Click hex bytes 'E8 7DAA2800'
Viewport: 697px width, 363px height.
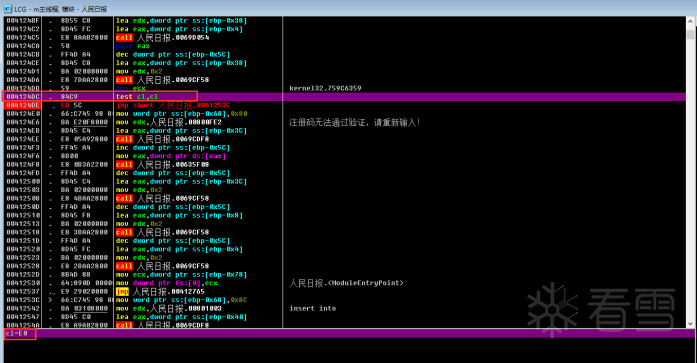pos(84,80)
